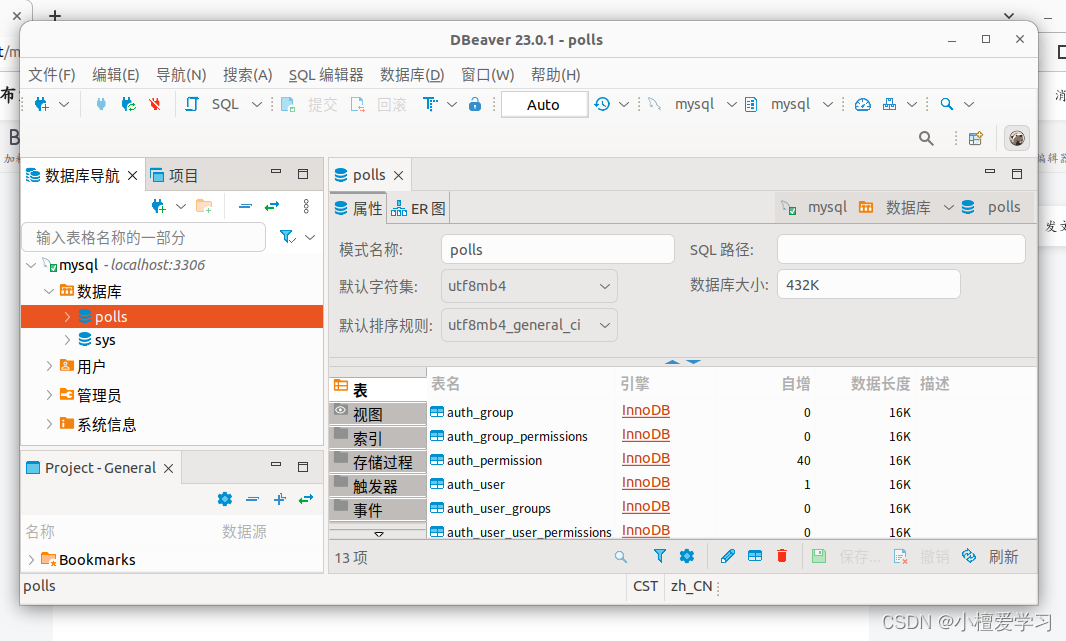Screen dimensions: 1066x641
Task: Click the blue lock icon in toolbar
Action: [x=475, y=104]
